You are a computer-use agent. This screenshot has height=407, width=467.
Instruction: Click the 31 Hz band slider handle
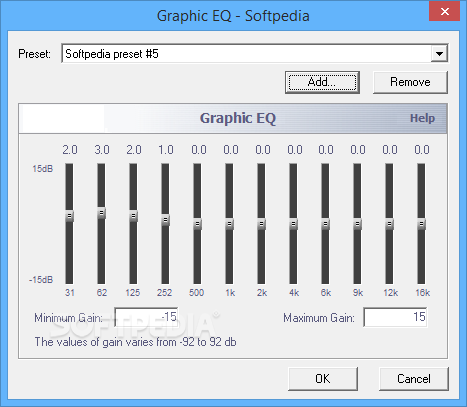pyautogui.click(x=69, y=216)
